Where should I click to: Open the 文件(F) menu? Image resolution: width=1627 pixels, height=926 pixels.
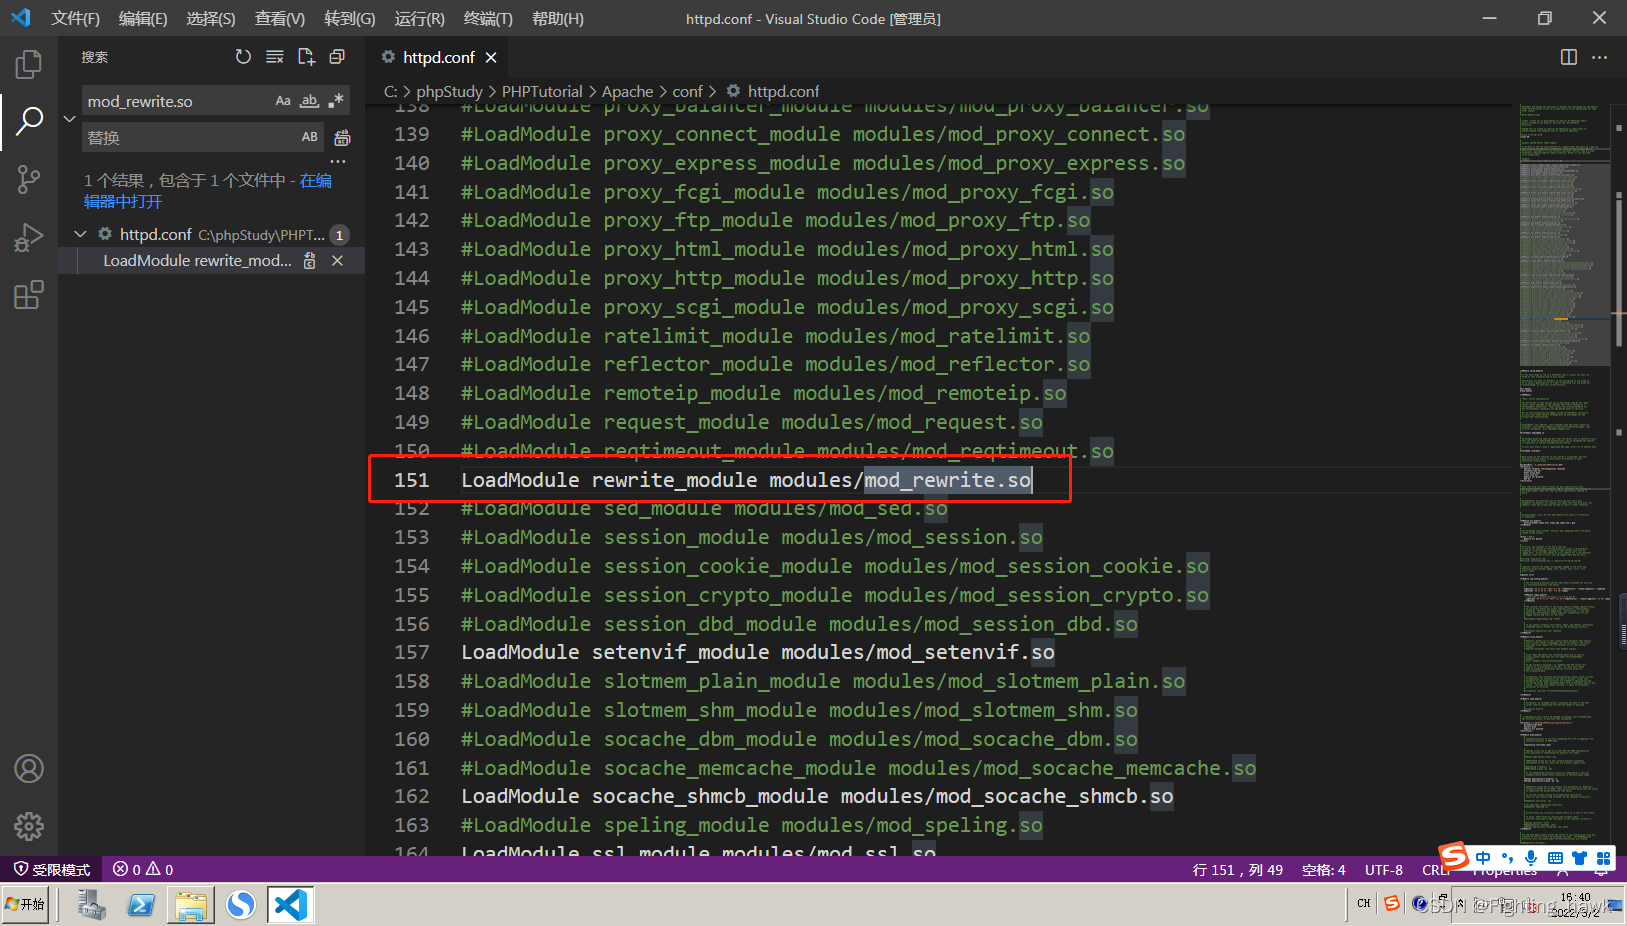click(75, 18)
